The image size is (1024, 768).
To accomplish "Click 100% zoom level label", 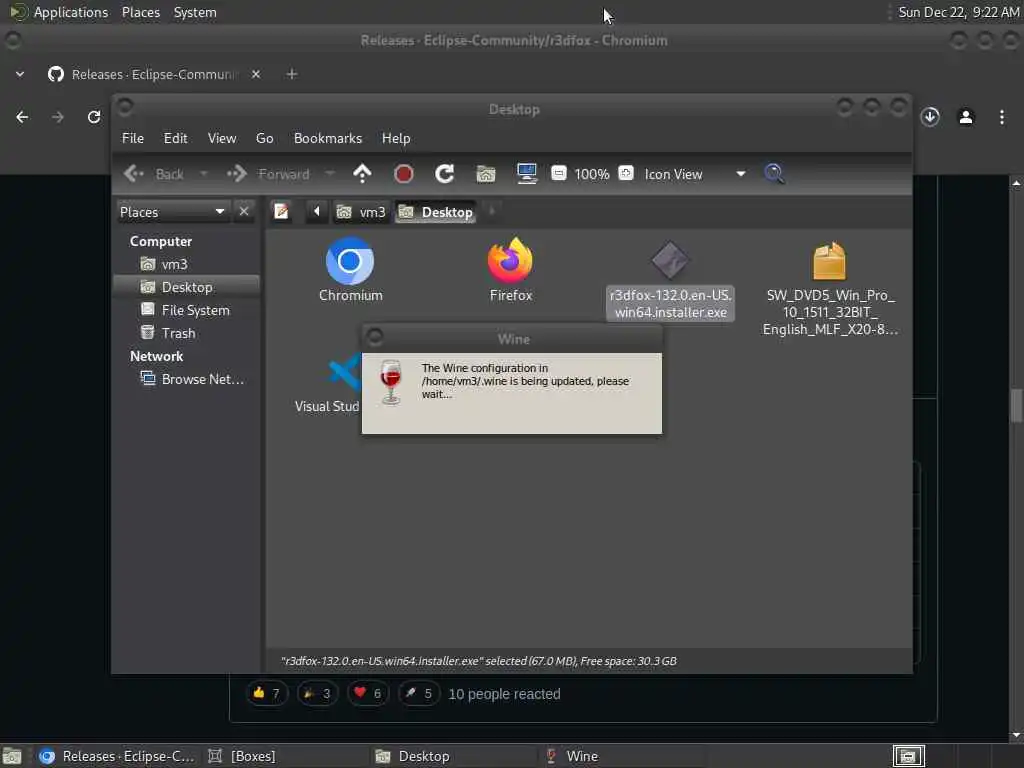I will click(592, 174).
